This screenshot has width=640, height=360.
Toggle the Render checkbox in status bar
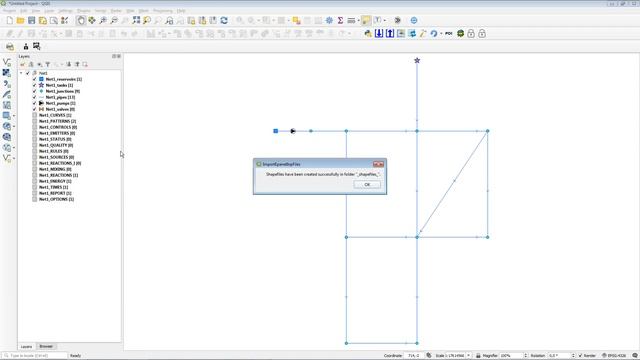pyautogui.click(x=580, y=356)
